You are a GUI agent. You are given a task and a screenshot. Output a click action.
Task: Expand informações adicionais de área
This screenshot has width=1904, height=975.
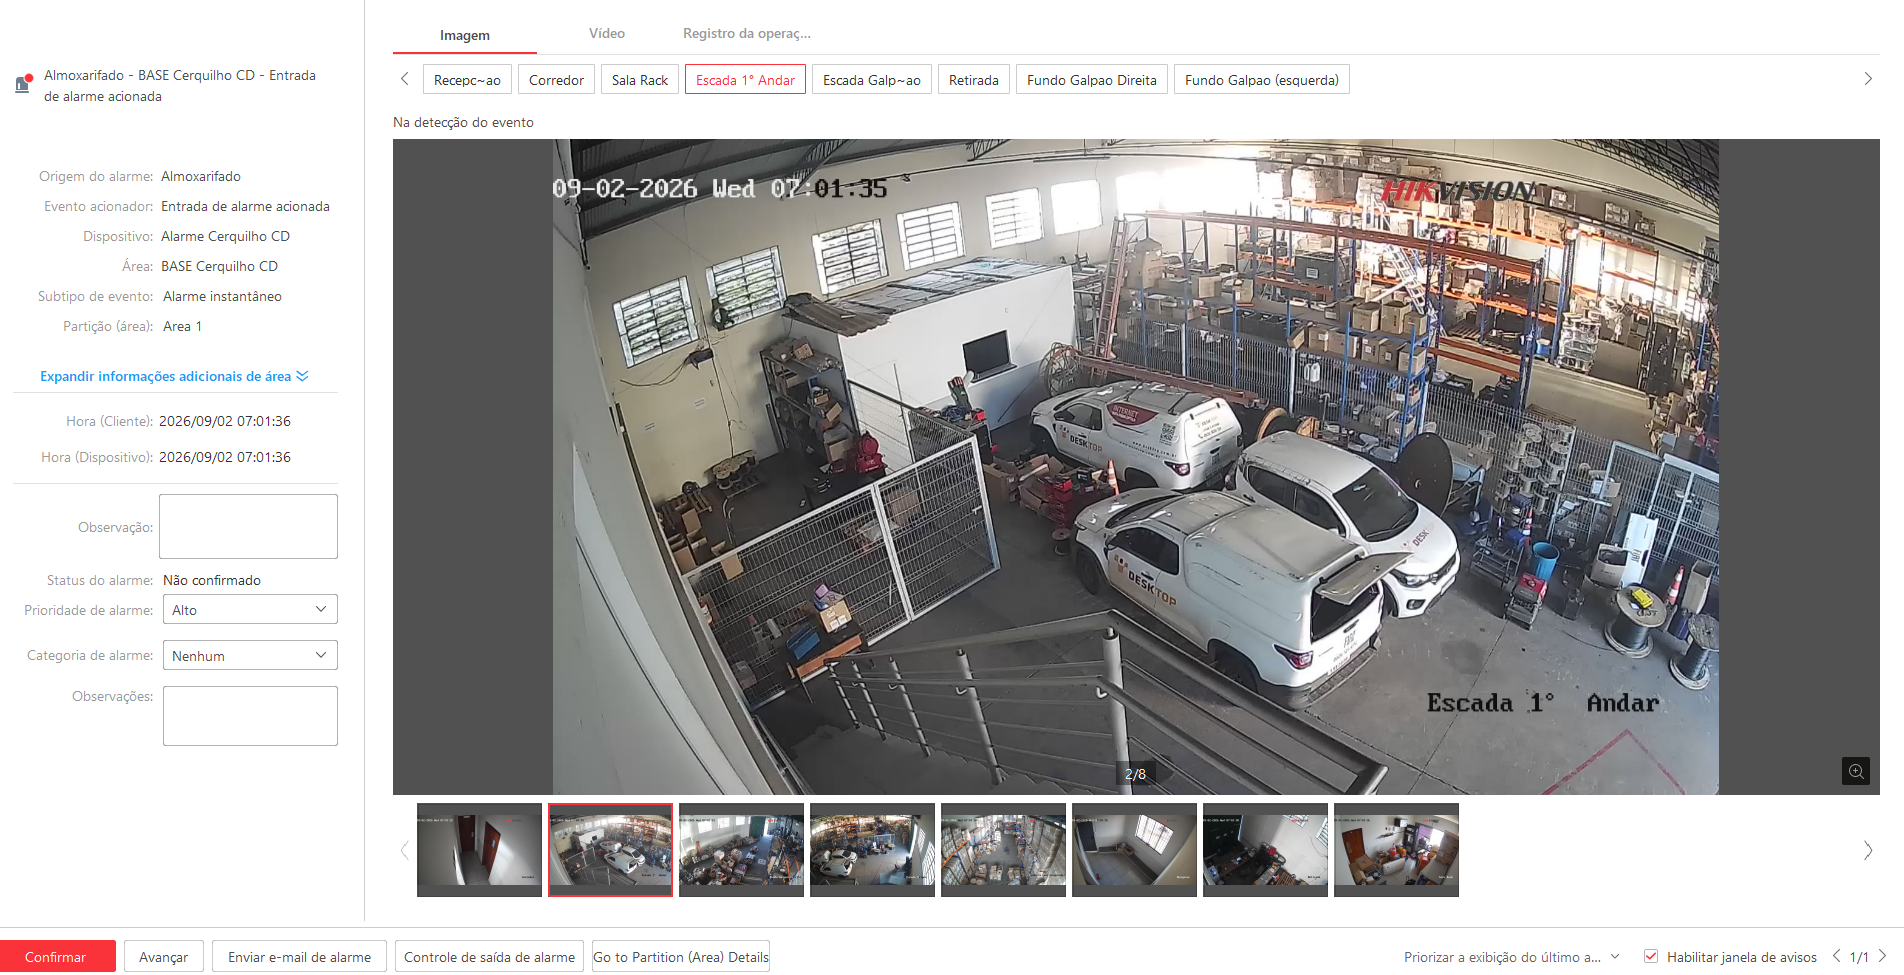[174, 376]
